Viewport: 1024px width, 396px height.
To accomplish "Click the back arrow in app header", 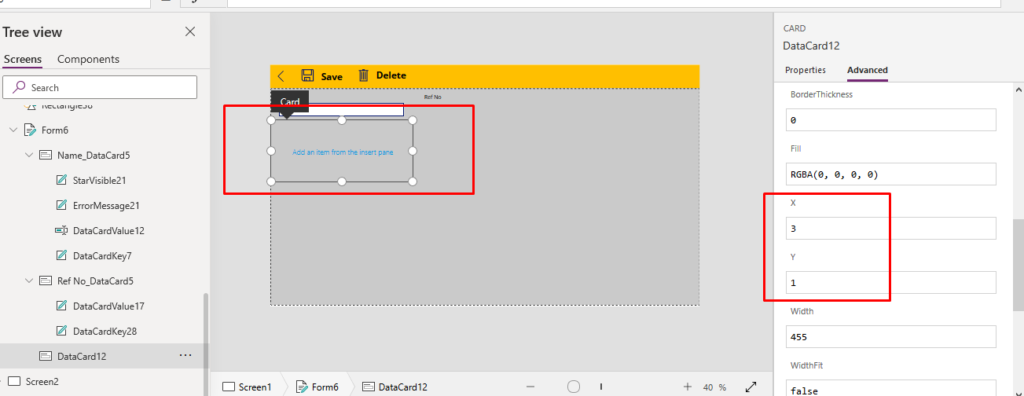I will (281, 76).
